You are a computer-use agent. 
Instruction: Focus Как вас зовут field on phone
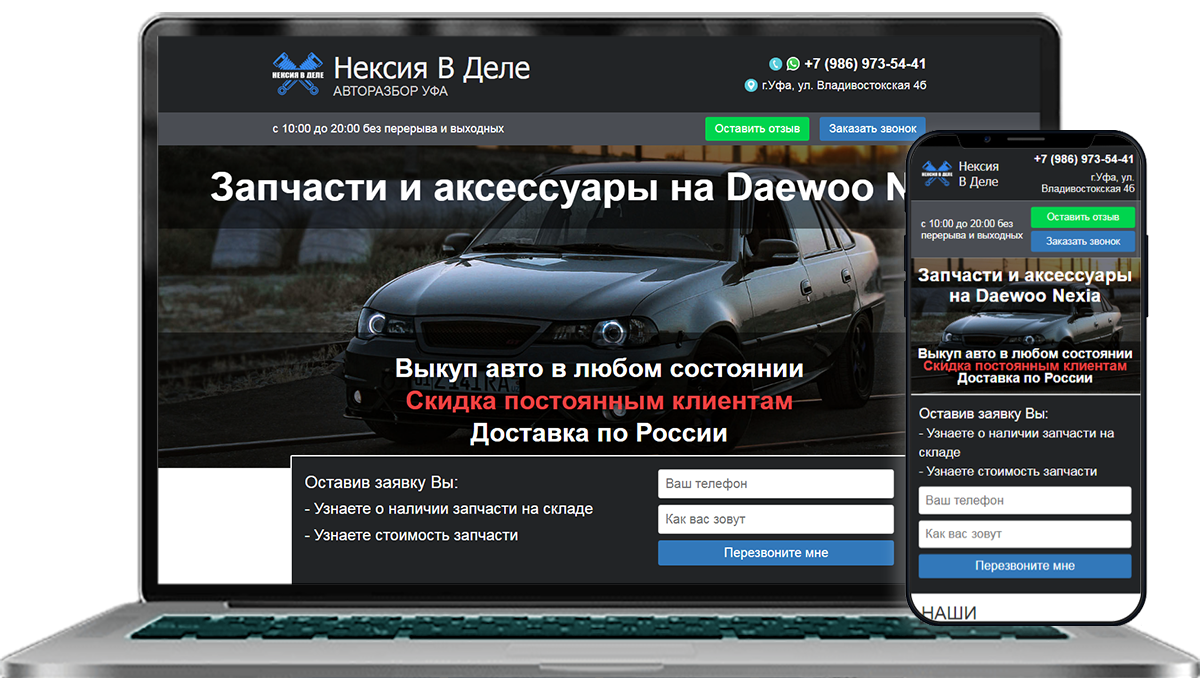coord(1025,534)
